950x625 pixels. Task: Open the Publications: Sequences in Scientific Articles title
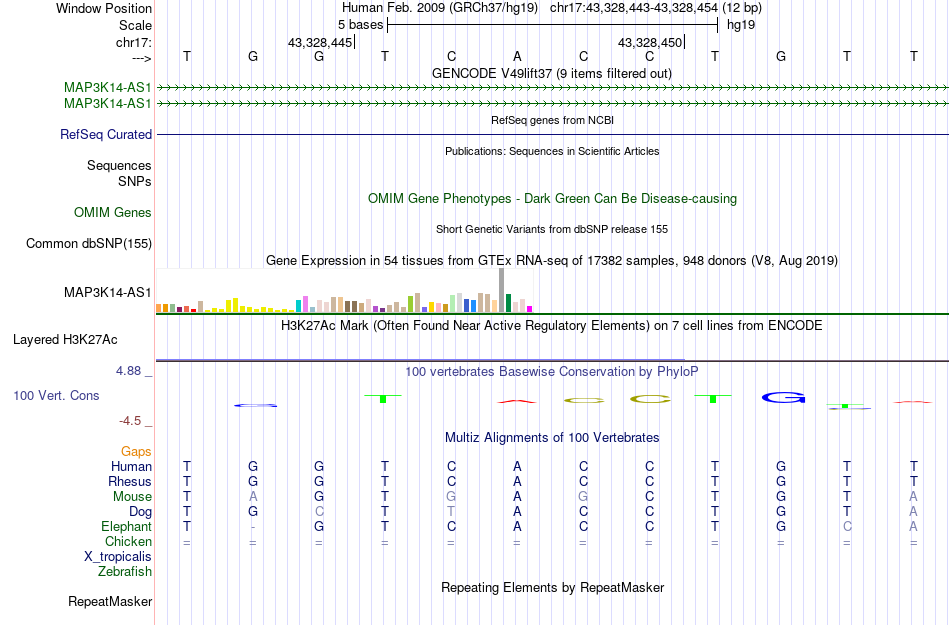click(552, 151)
